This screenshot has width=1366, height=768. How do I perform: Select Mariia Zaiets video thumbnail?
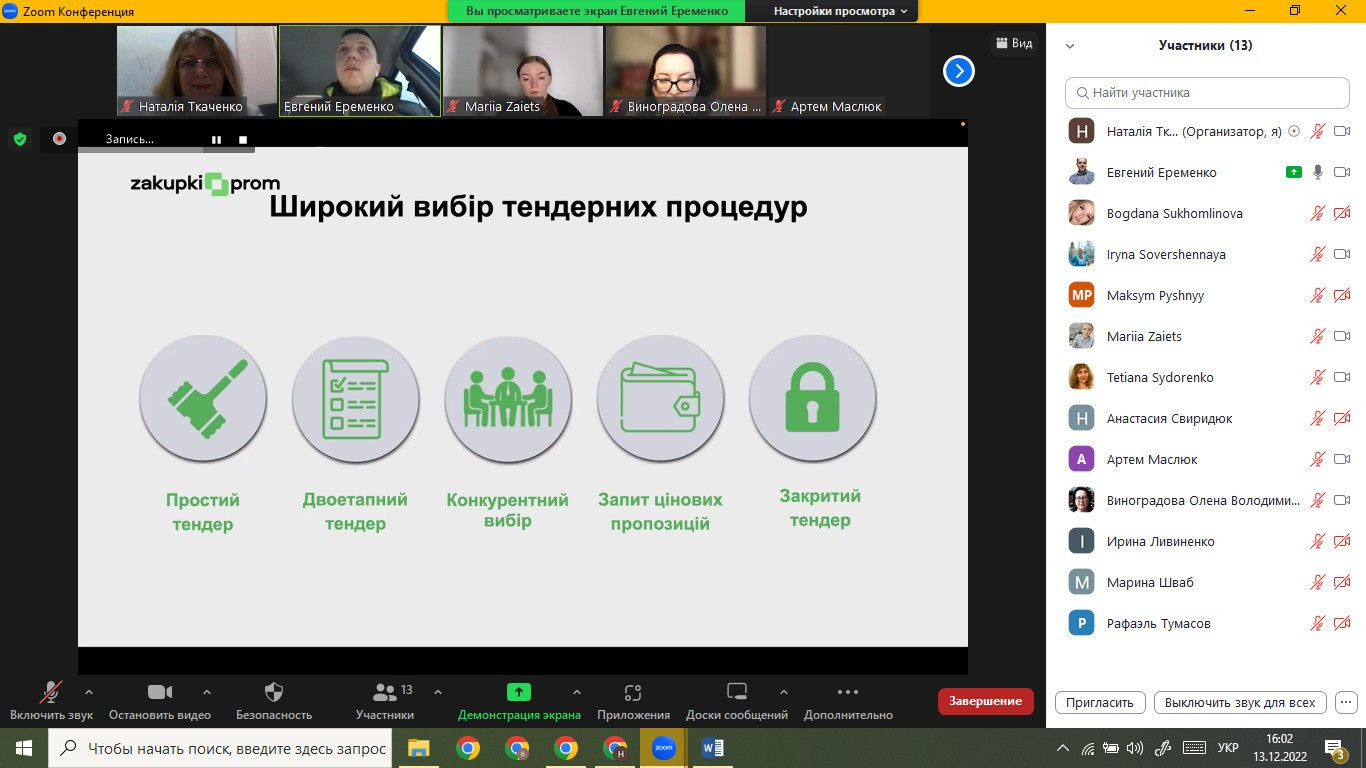523,71
